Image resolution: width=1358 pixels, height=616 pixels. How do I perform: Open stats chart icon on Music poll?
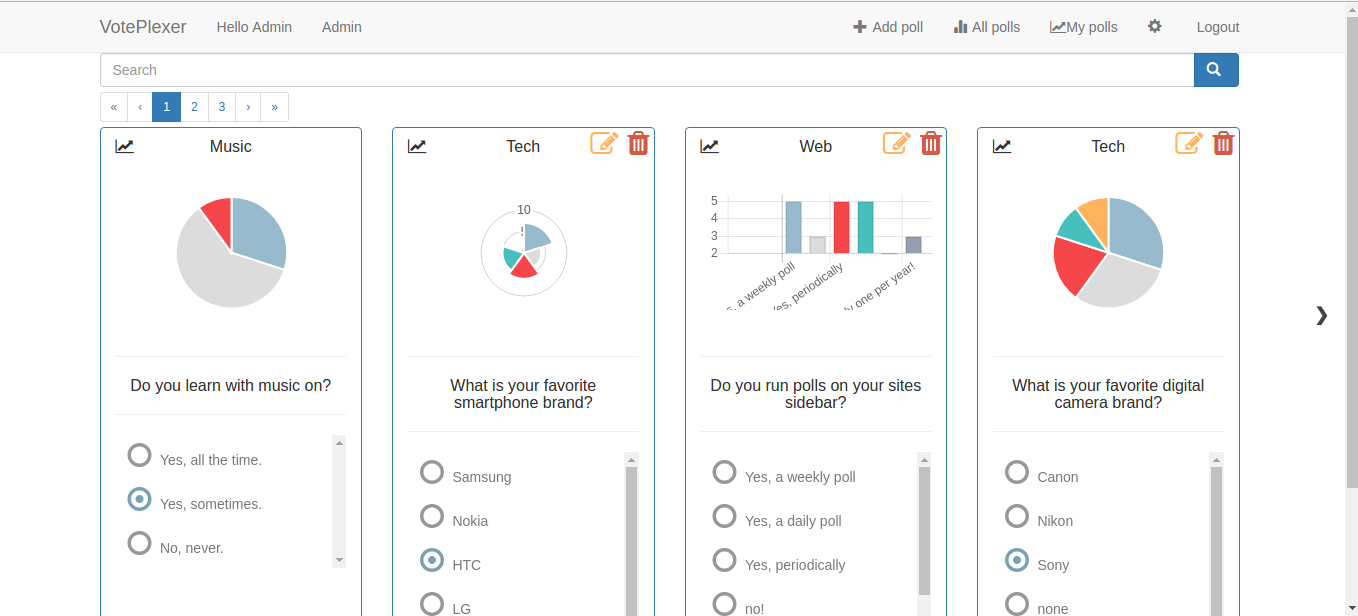[124, 147]
